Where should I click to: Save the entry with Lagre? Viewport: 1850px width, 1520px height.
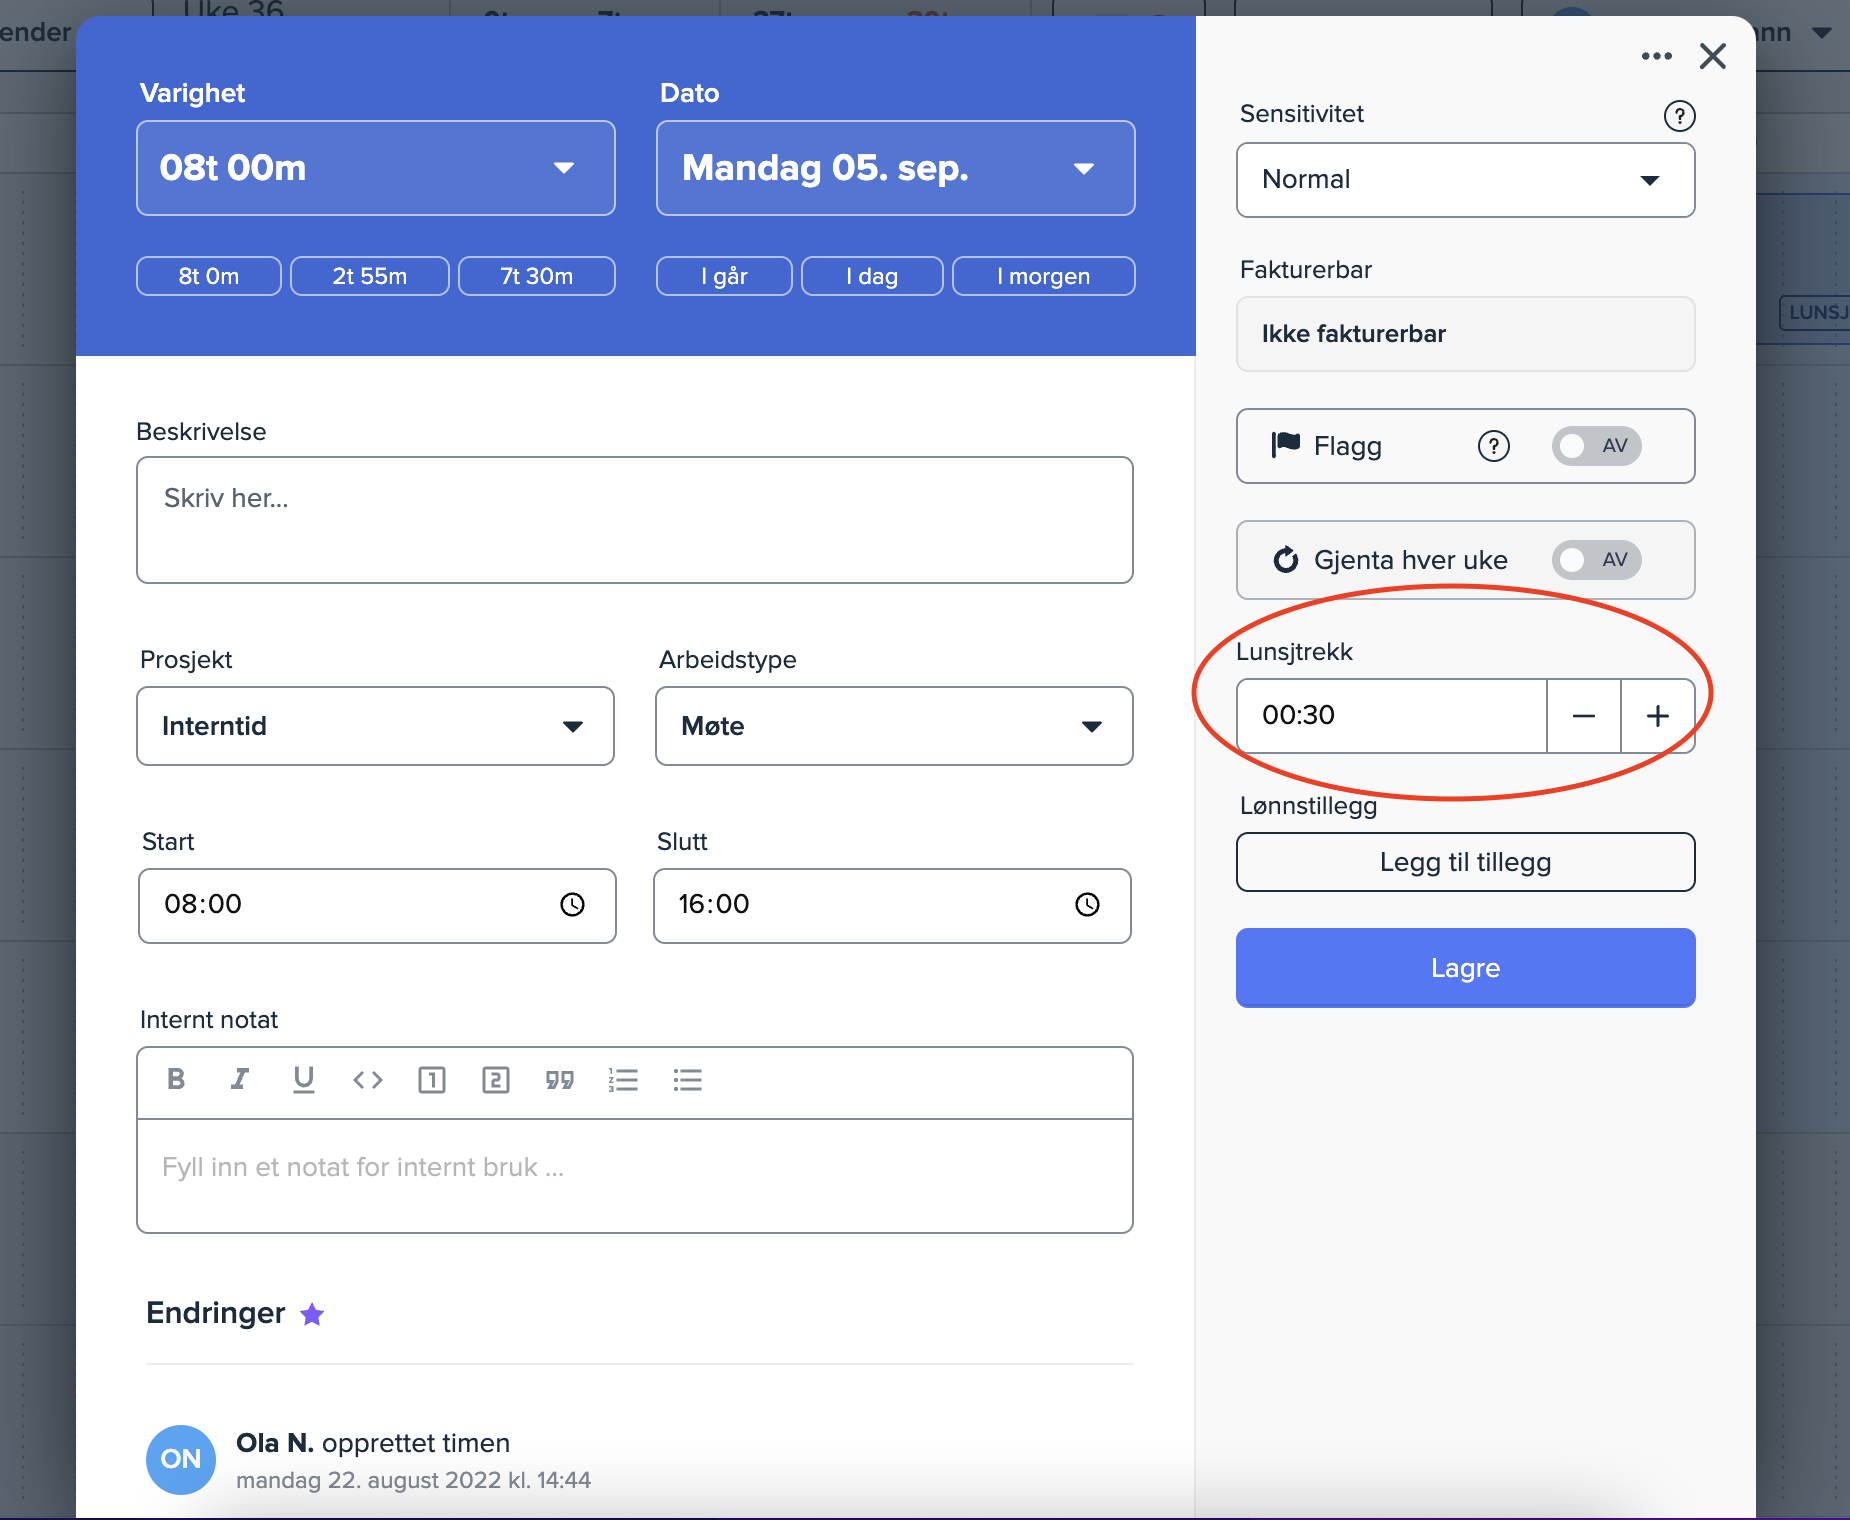pos(1464,967)
